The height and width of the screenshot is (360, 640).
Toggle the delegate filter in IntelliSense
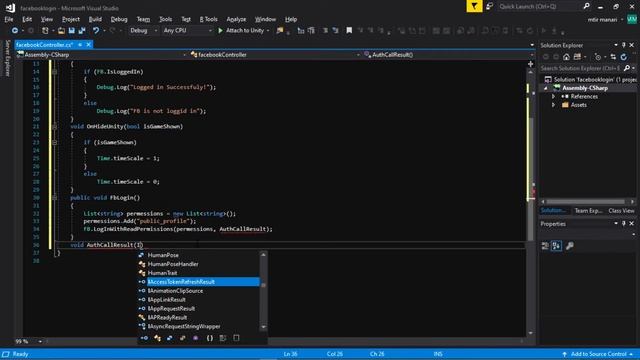pos(196,338)
